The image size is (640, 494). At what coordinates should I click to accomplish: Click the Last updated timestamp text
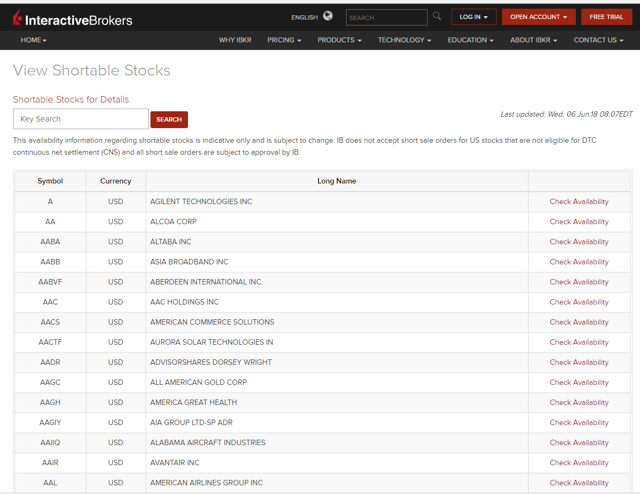coord(567,114)
